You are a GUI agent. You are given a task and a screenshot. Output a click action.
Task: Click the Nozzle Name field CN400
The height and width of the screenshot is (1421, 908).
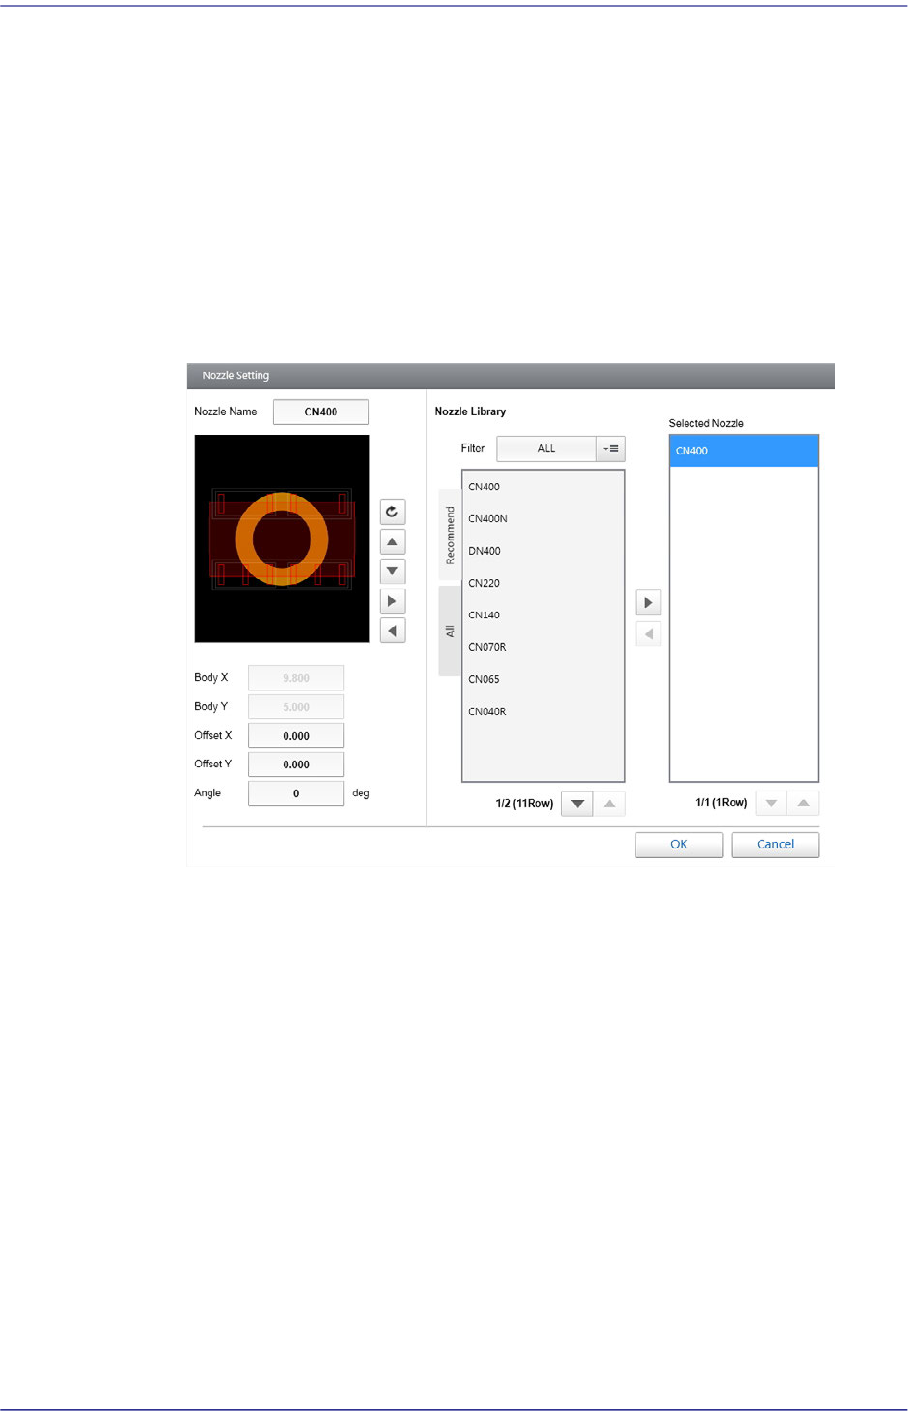pyautogui.click(x=321, y=412)
